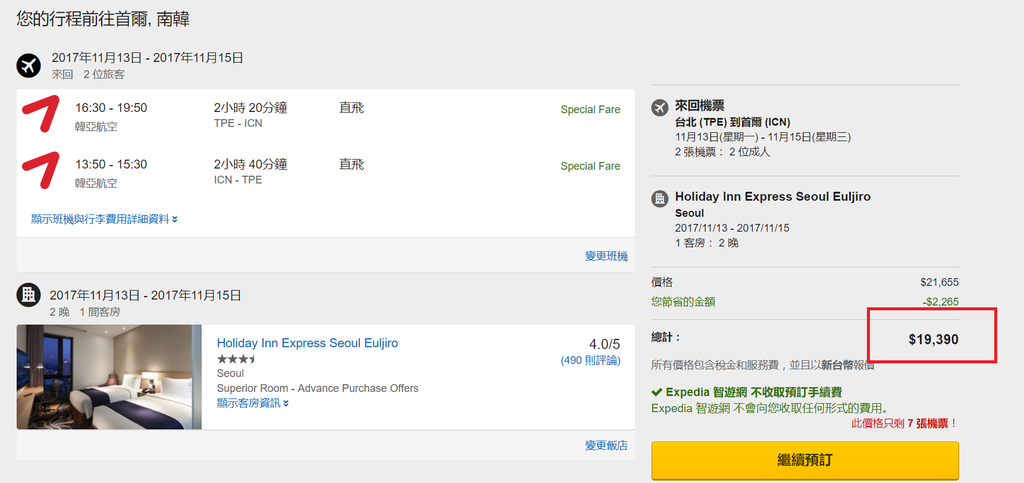Click 直飛 label on the ICN - TPE flight
1024x483 pixels.
(351, 164)
